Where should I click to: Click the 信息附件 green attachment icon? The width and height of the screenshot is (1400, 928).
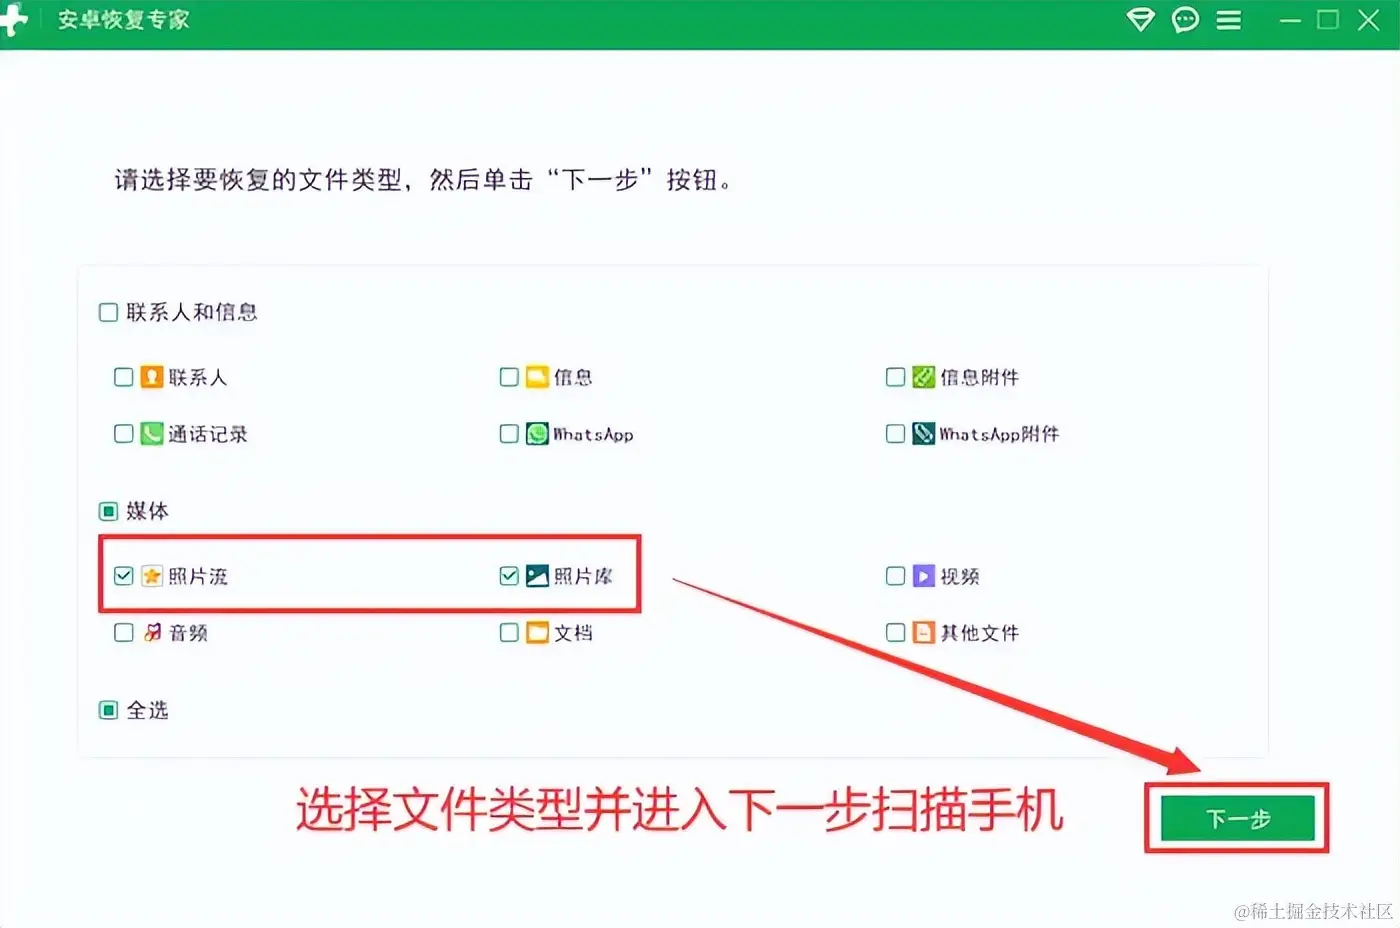[923, 377]
